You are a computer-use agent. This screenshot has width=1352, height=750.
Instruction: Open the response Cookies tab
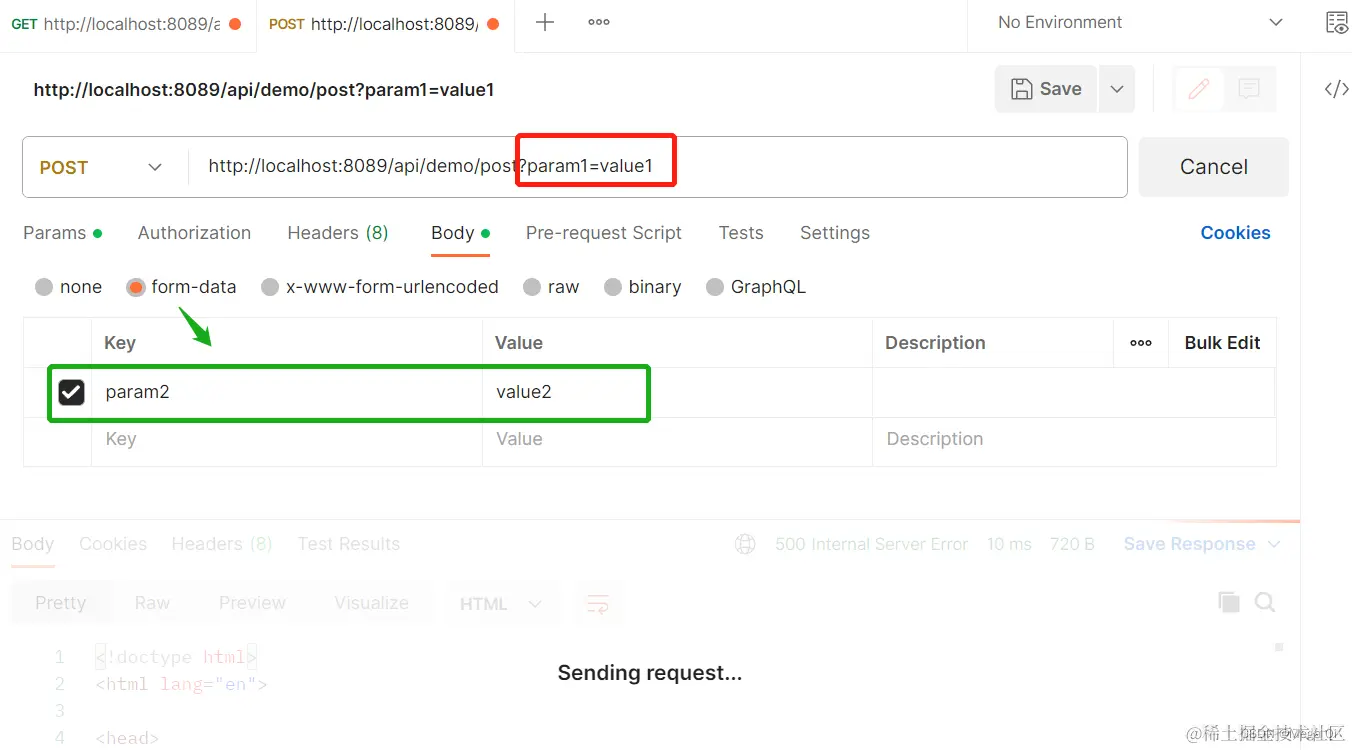(x=113, y=544)
